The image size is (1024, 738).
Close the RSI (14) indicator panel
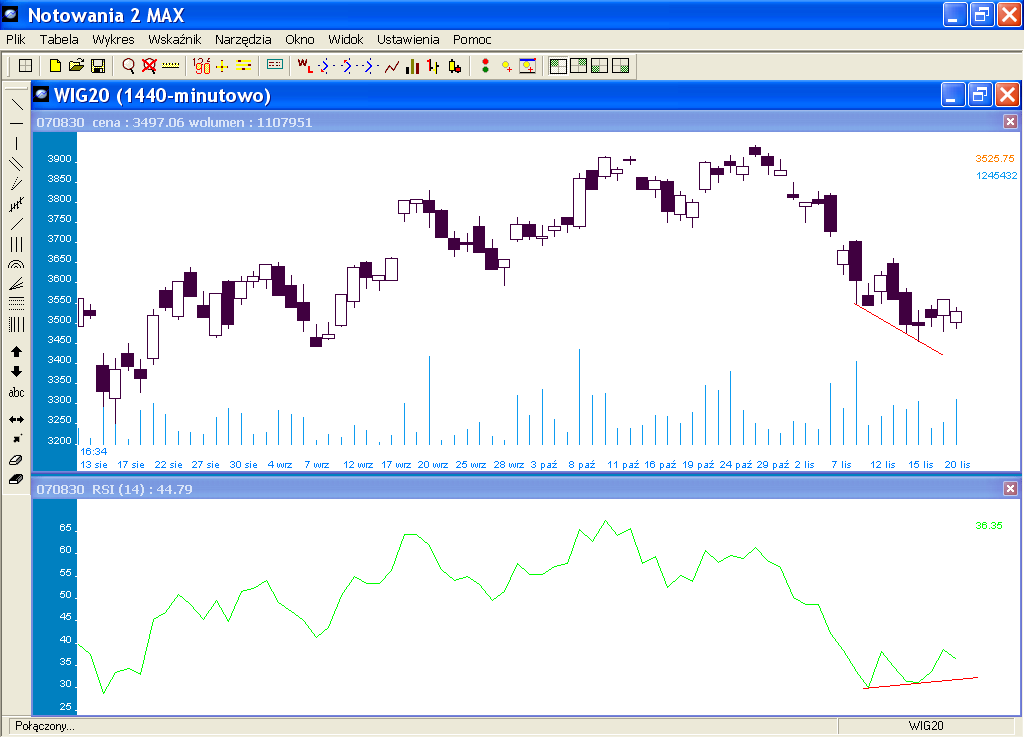pos(1010,489)
